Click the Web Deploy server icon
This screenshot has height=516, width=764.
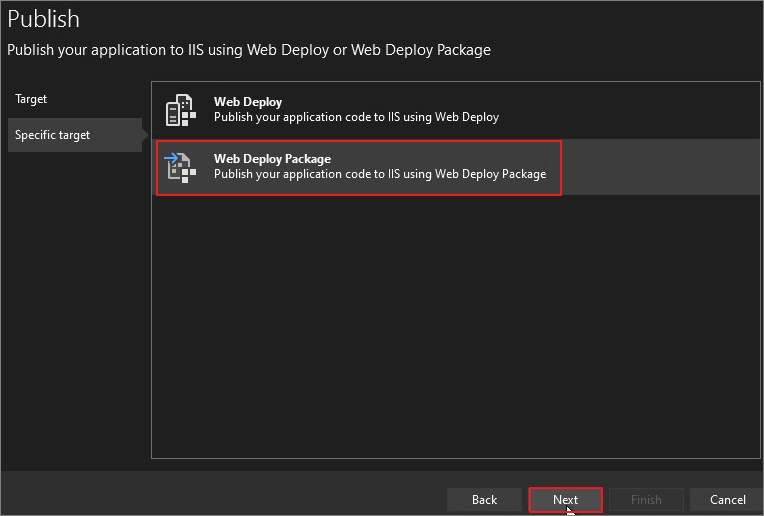pyautogui.click(x=181, y=110)
